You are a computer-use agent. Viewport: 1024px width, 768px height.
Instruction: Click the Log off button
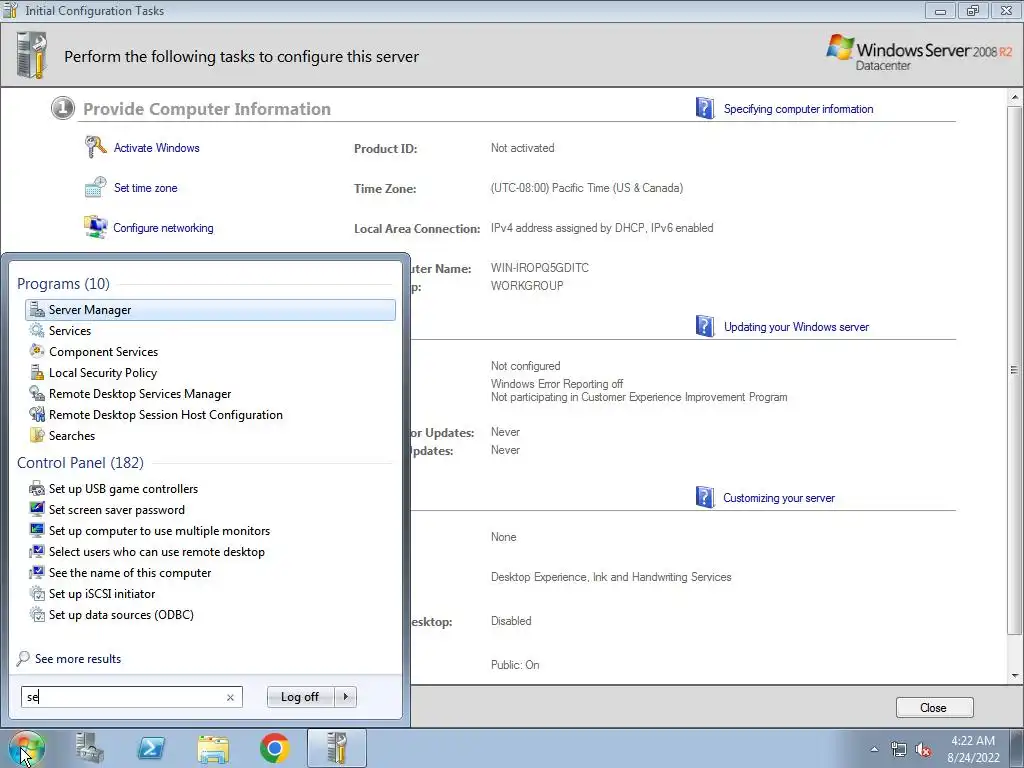coord(300,697)
